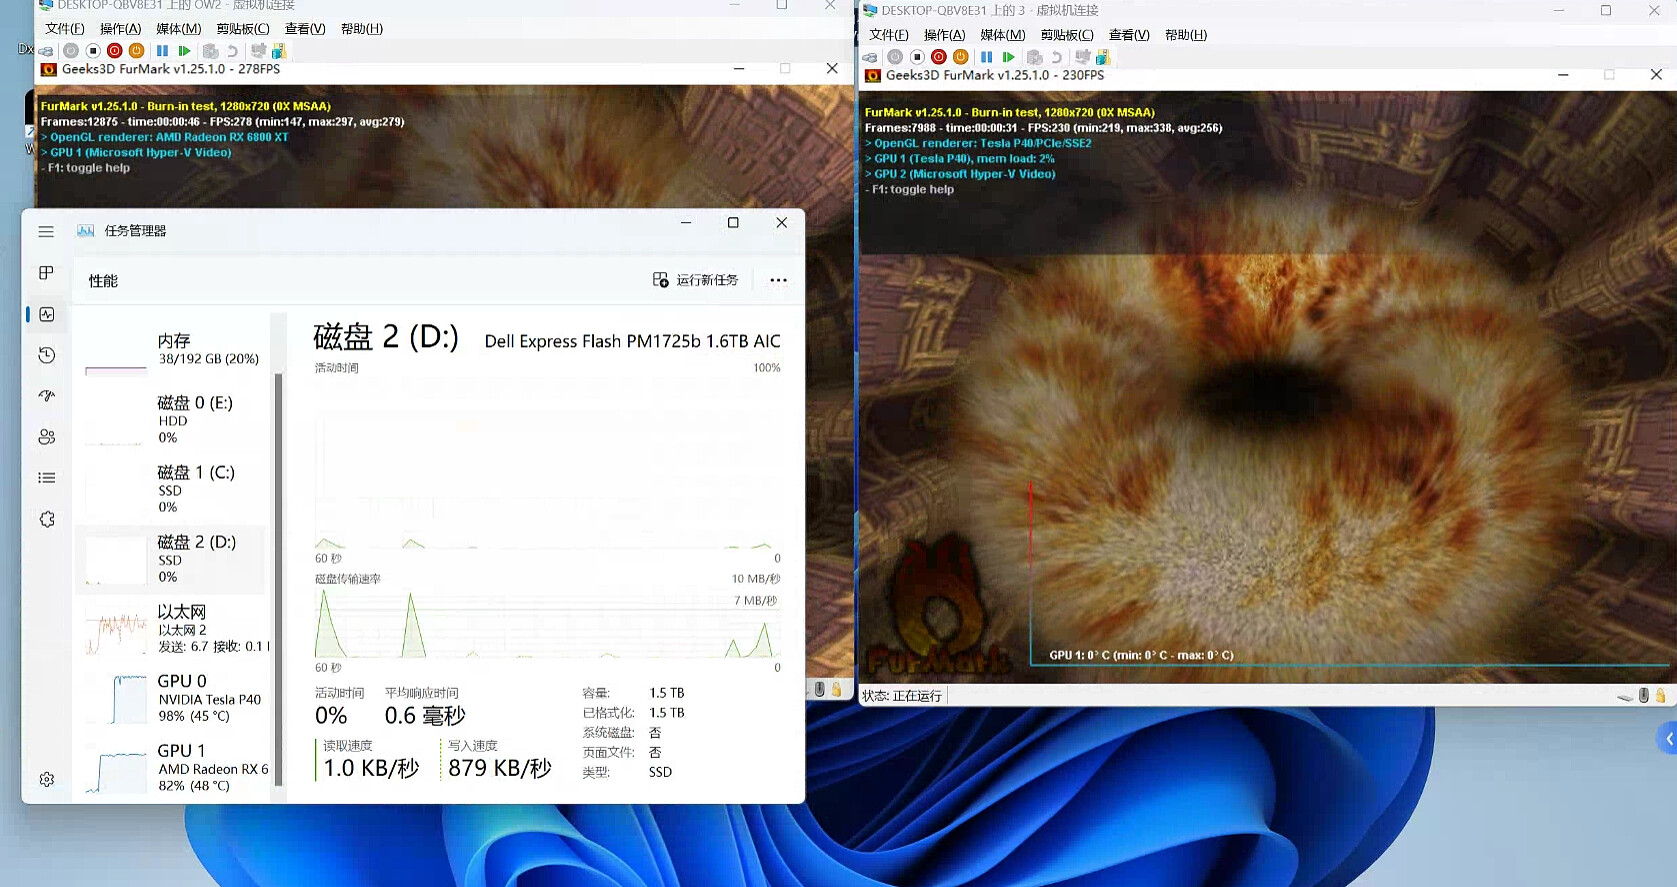Click mouse status icon in VM 3 status bar
Viewport: 1677px width, 887px height.
click(x=1644, y=695)
